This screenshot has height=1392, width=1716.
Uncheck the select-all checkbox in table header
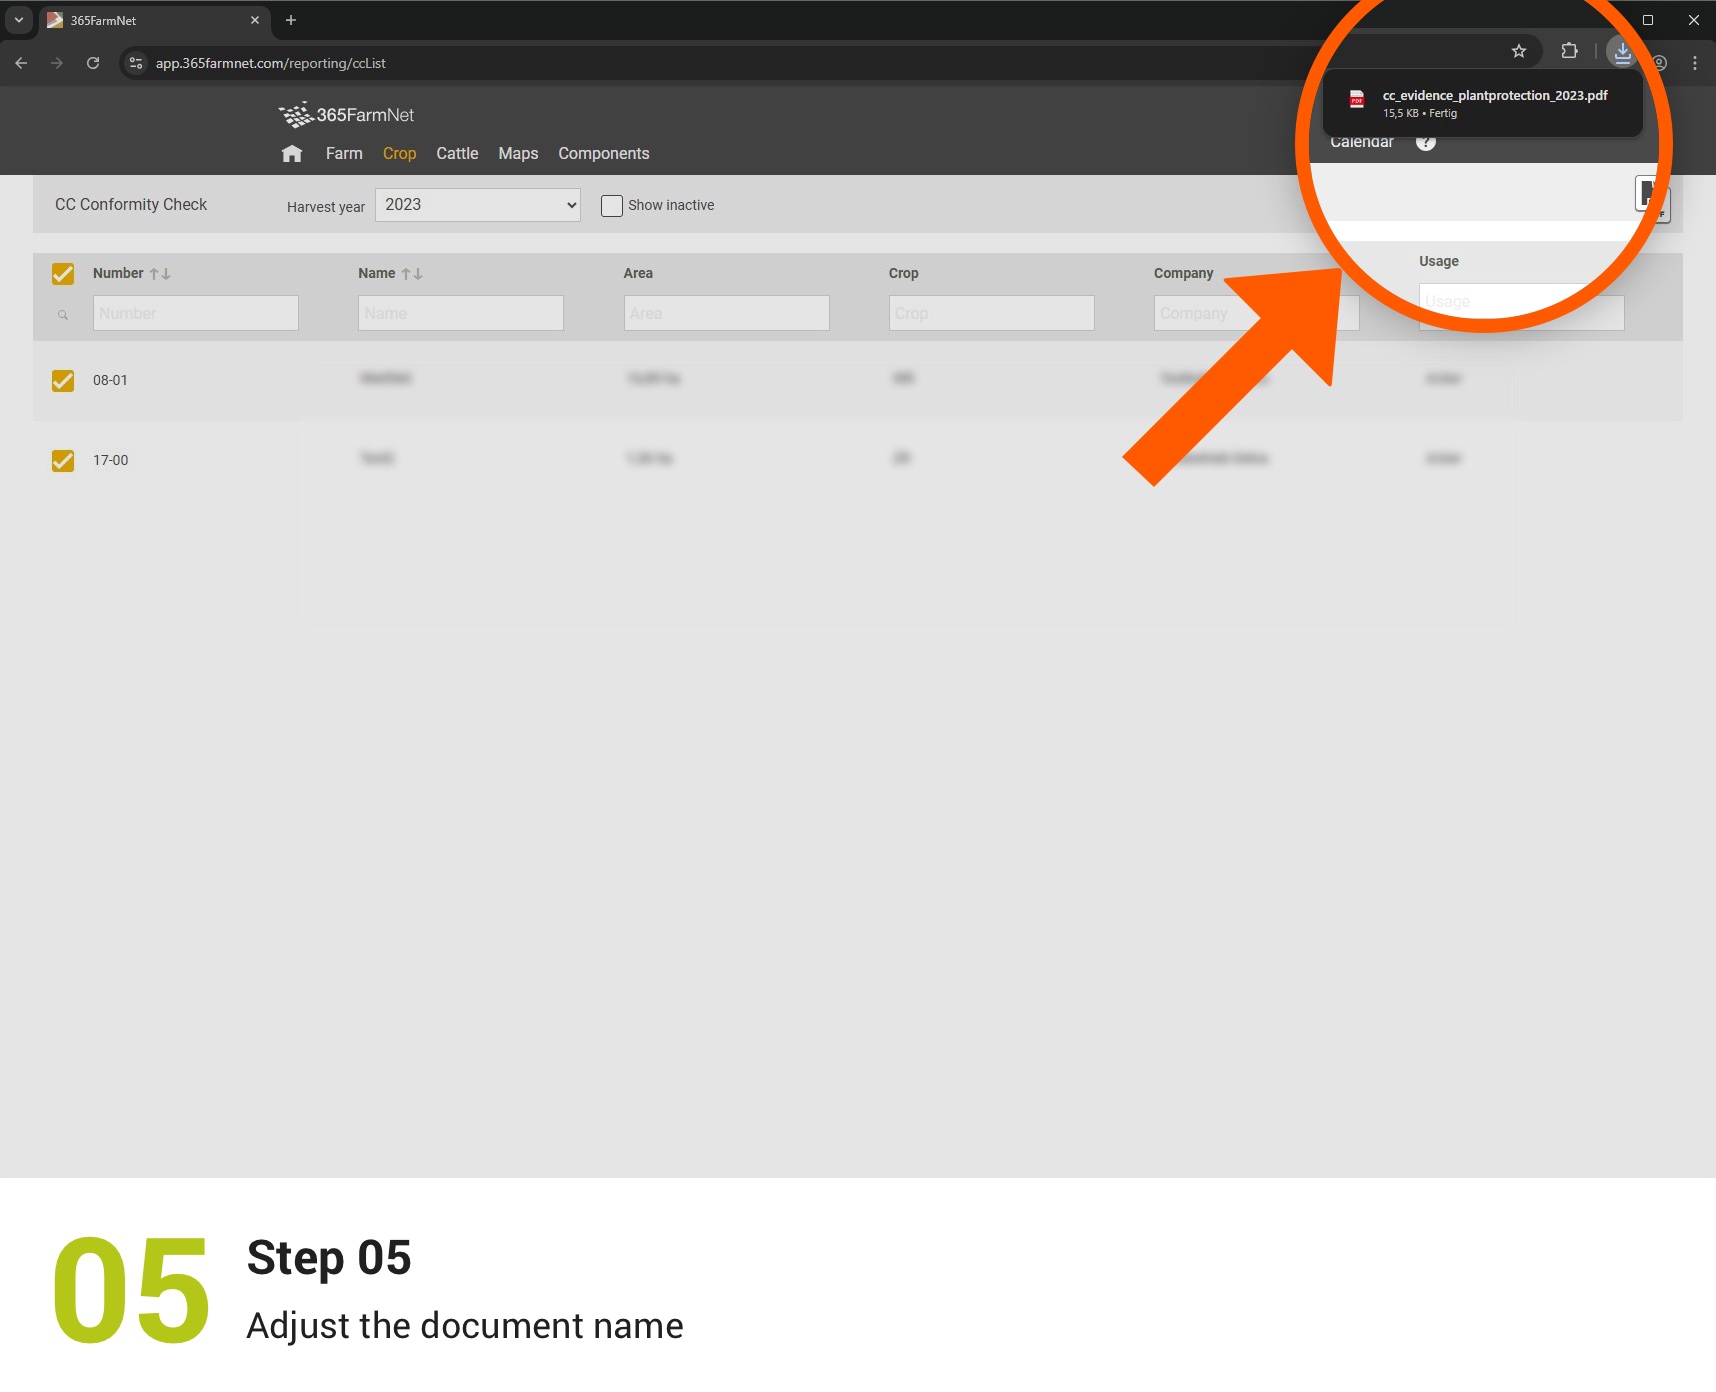pyautogui.click(x=63, y=274)
